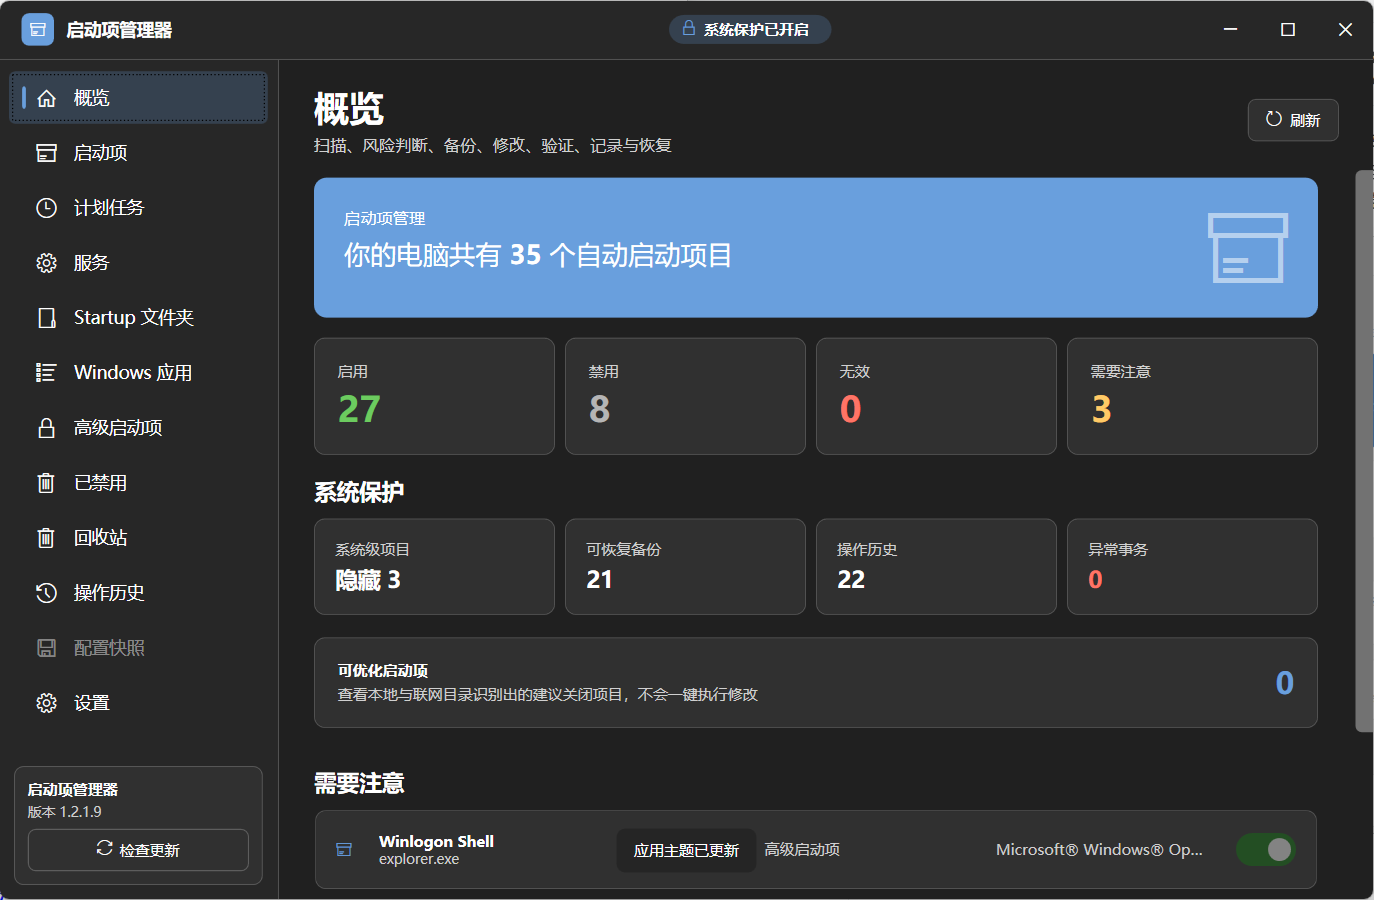1374x900 pixels.
Task: Click the trash icon next to 已禁用
Action: coord(46,483)
